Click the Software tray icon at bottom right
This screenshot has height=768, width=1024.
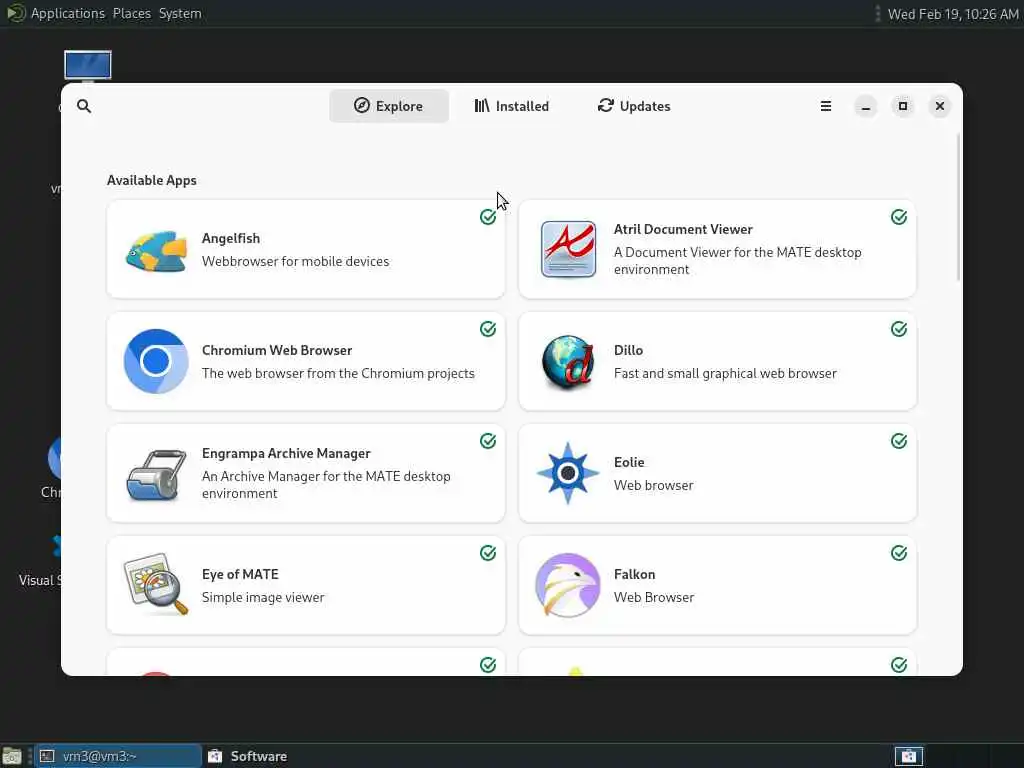[x=908, y=756]
